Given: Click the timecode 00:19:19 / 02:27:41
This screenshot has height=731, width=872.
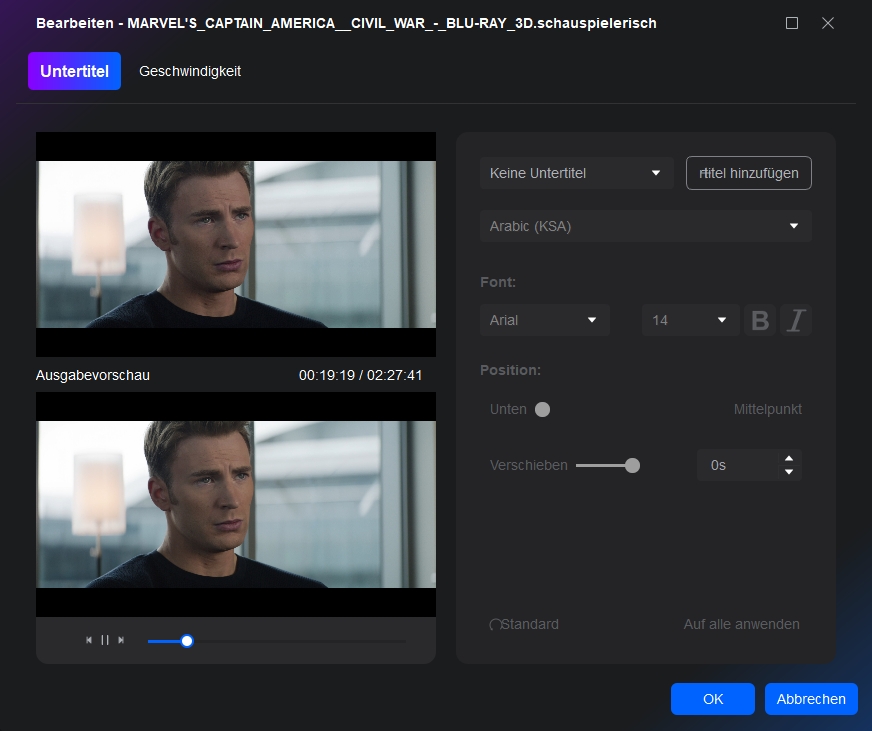Looking at the screenshot, I should [x=360, y=376].
